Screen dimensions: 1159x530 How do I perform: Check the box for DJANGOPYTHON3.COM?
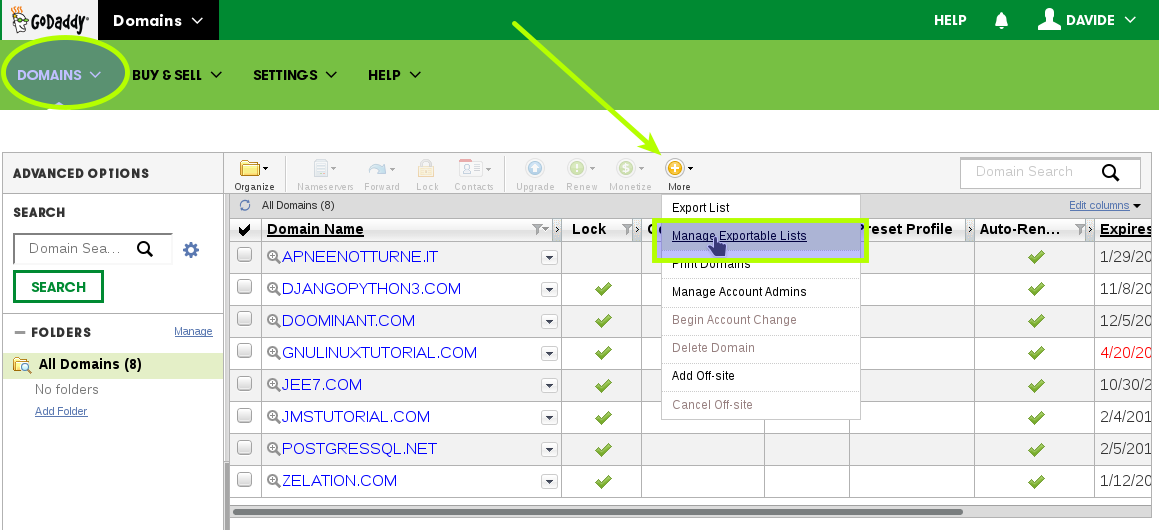tap(245, 287)
